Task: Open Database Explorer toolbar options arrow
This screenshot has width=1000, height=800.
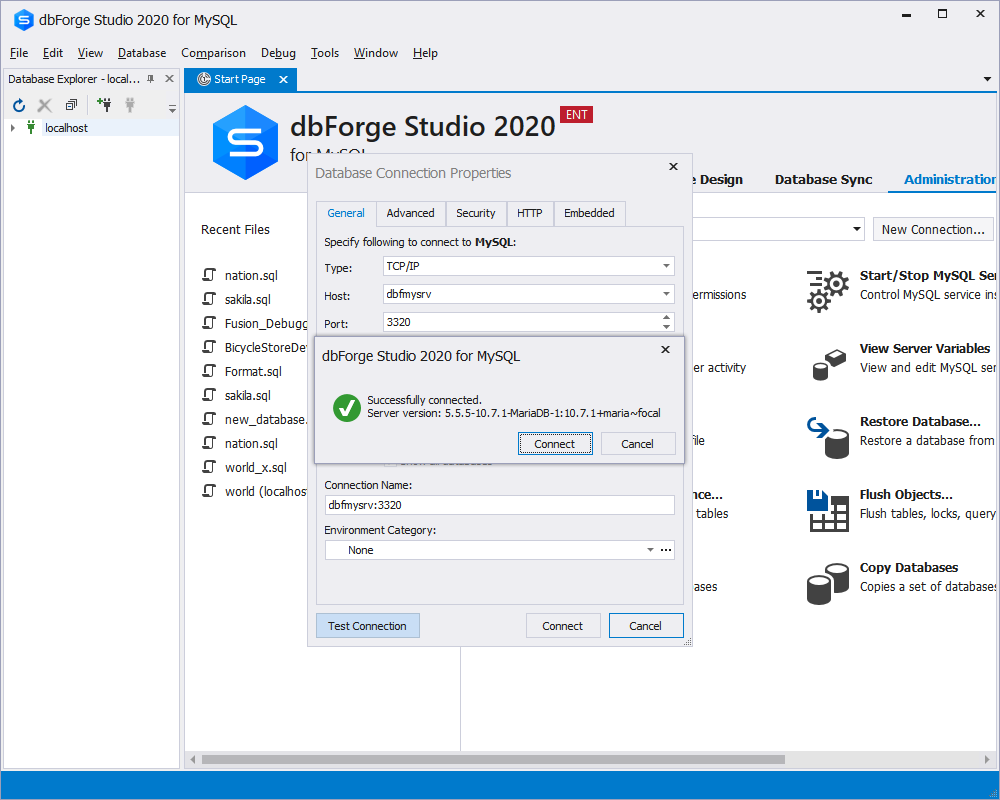Action: point(172,108)
